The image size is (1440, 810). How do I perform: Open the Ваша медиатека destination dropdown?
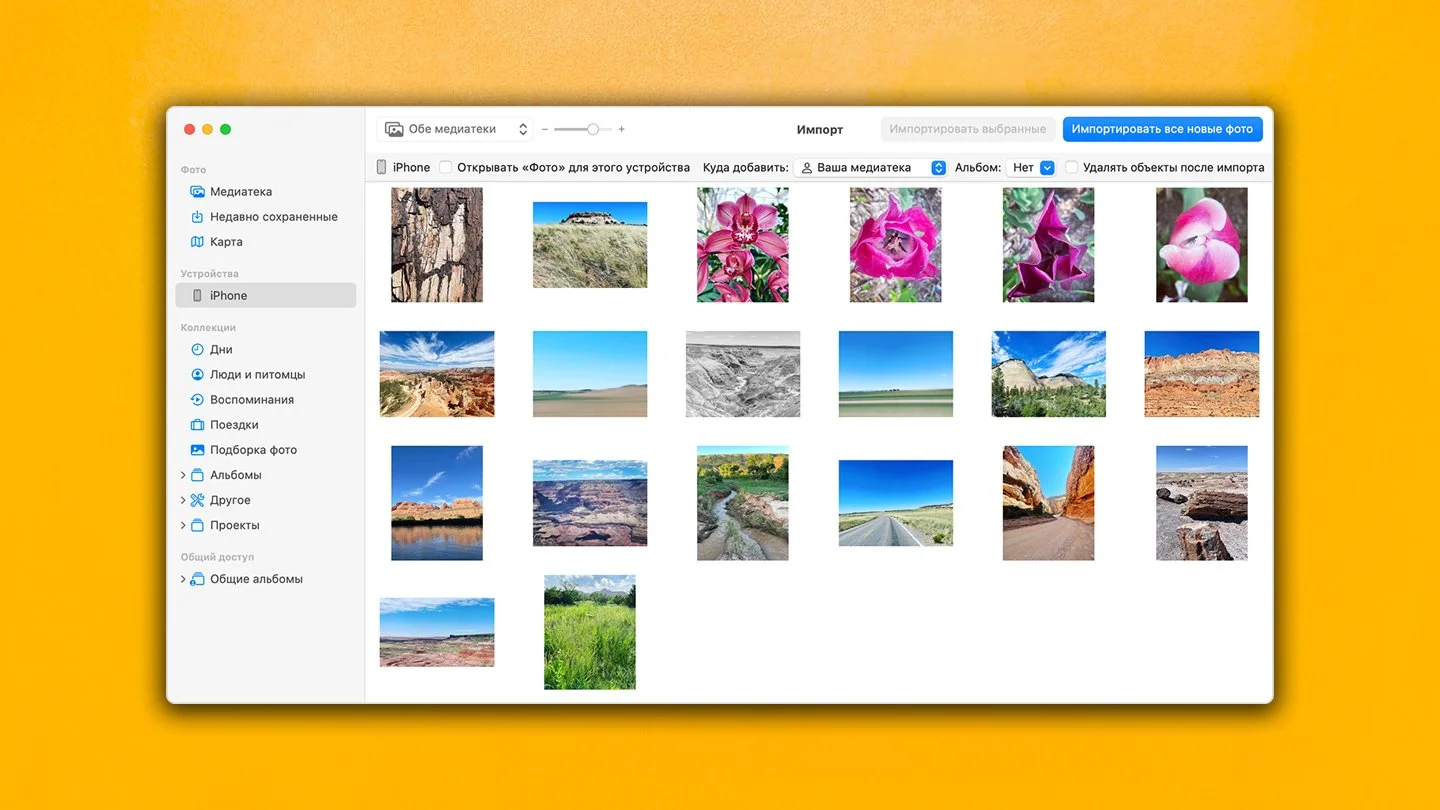pyautogui.click(x=870, y=168)
